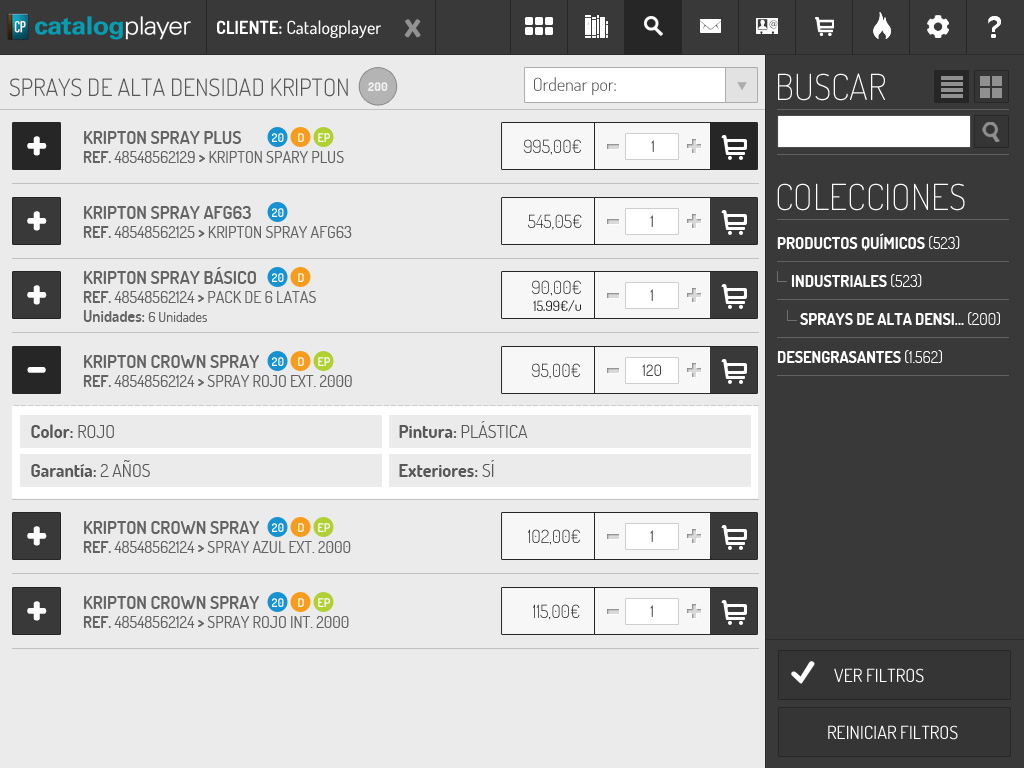Add Spray Azul Ext. 2000 to cart
Viewport: 1024px width, 768px height.
(734, 536)
